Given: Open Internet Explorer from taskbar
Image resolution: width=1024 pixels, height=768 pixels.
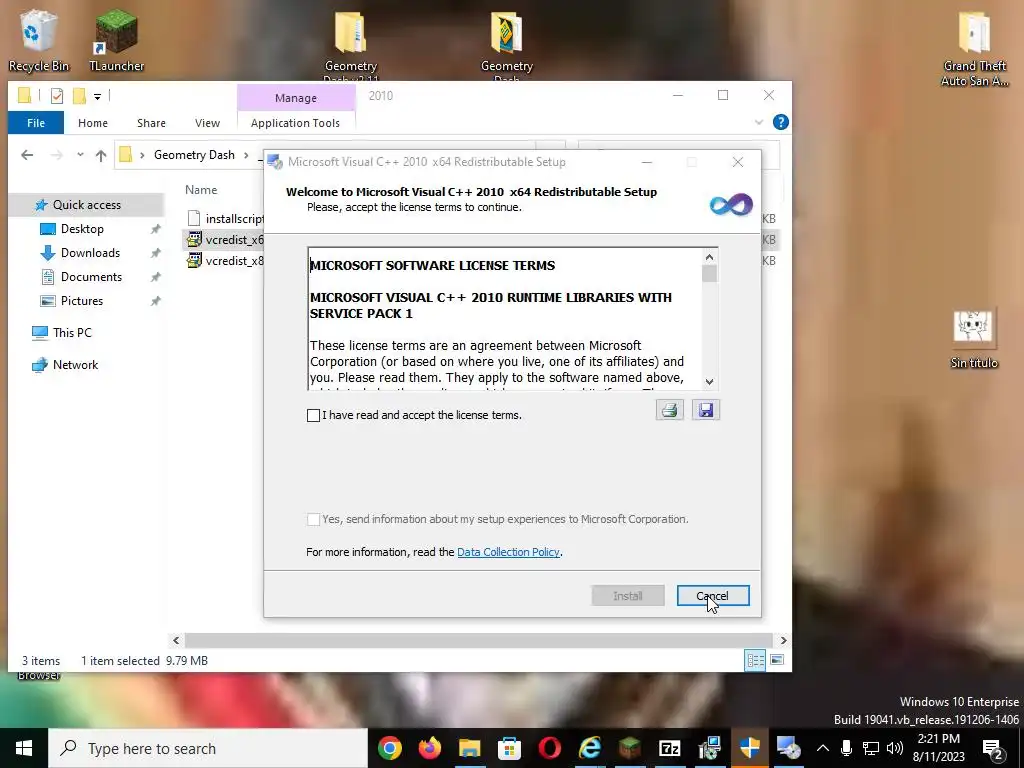Looking at the screenshot, I should (589, 748).
